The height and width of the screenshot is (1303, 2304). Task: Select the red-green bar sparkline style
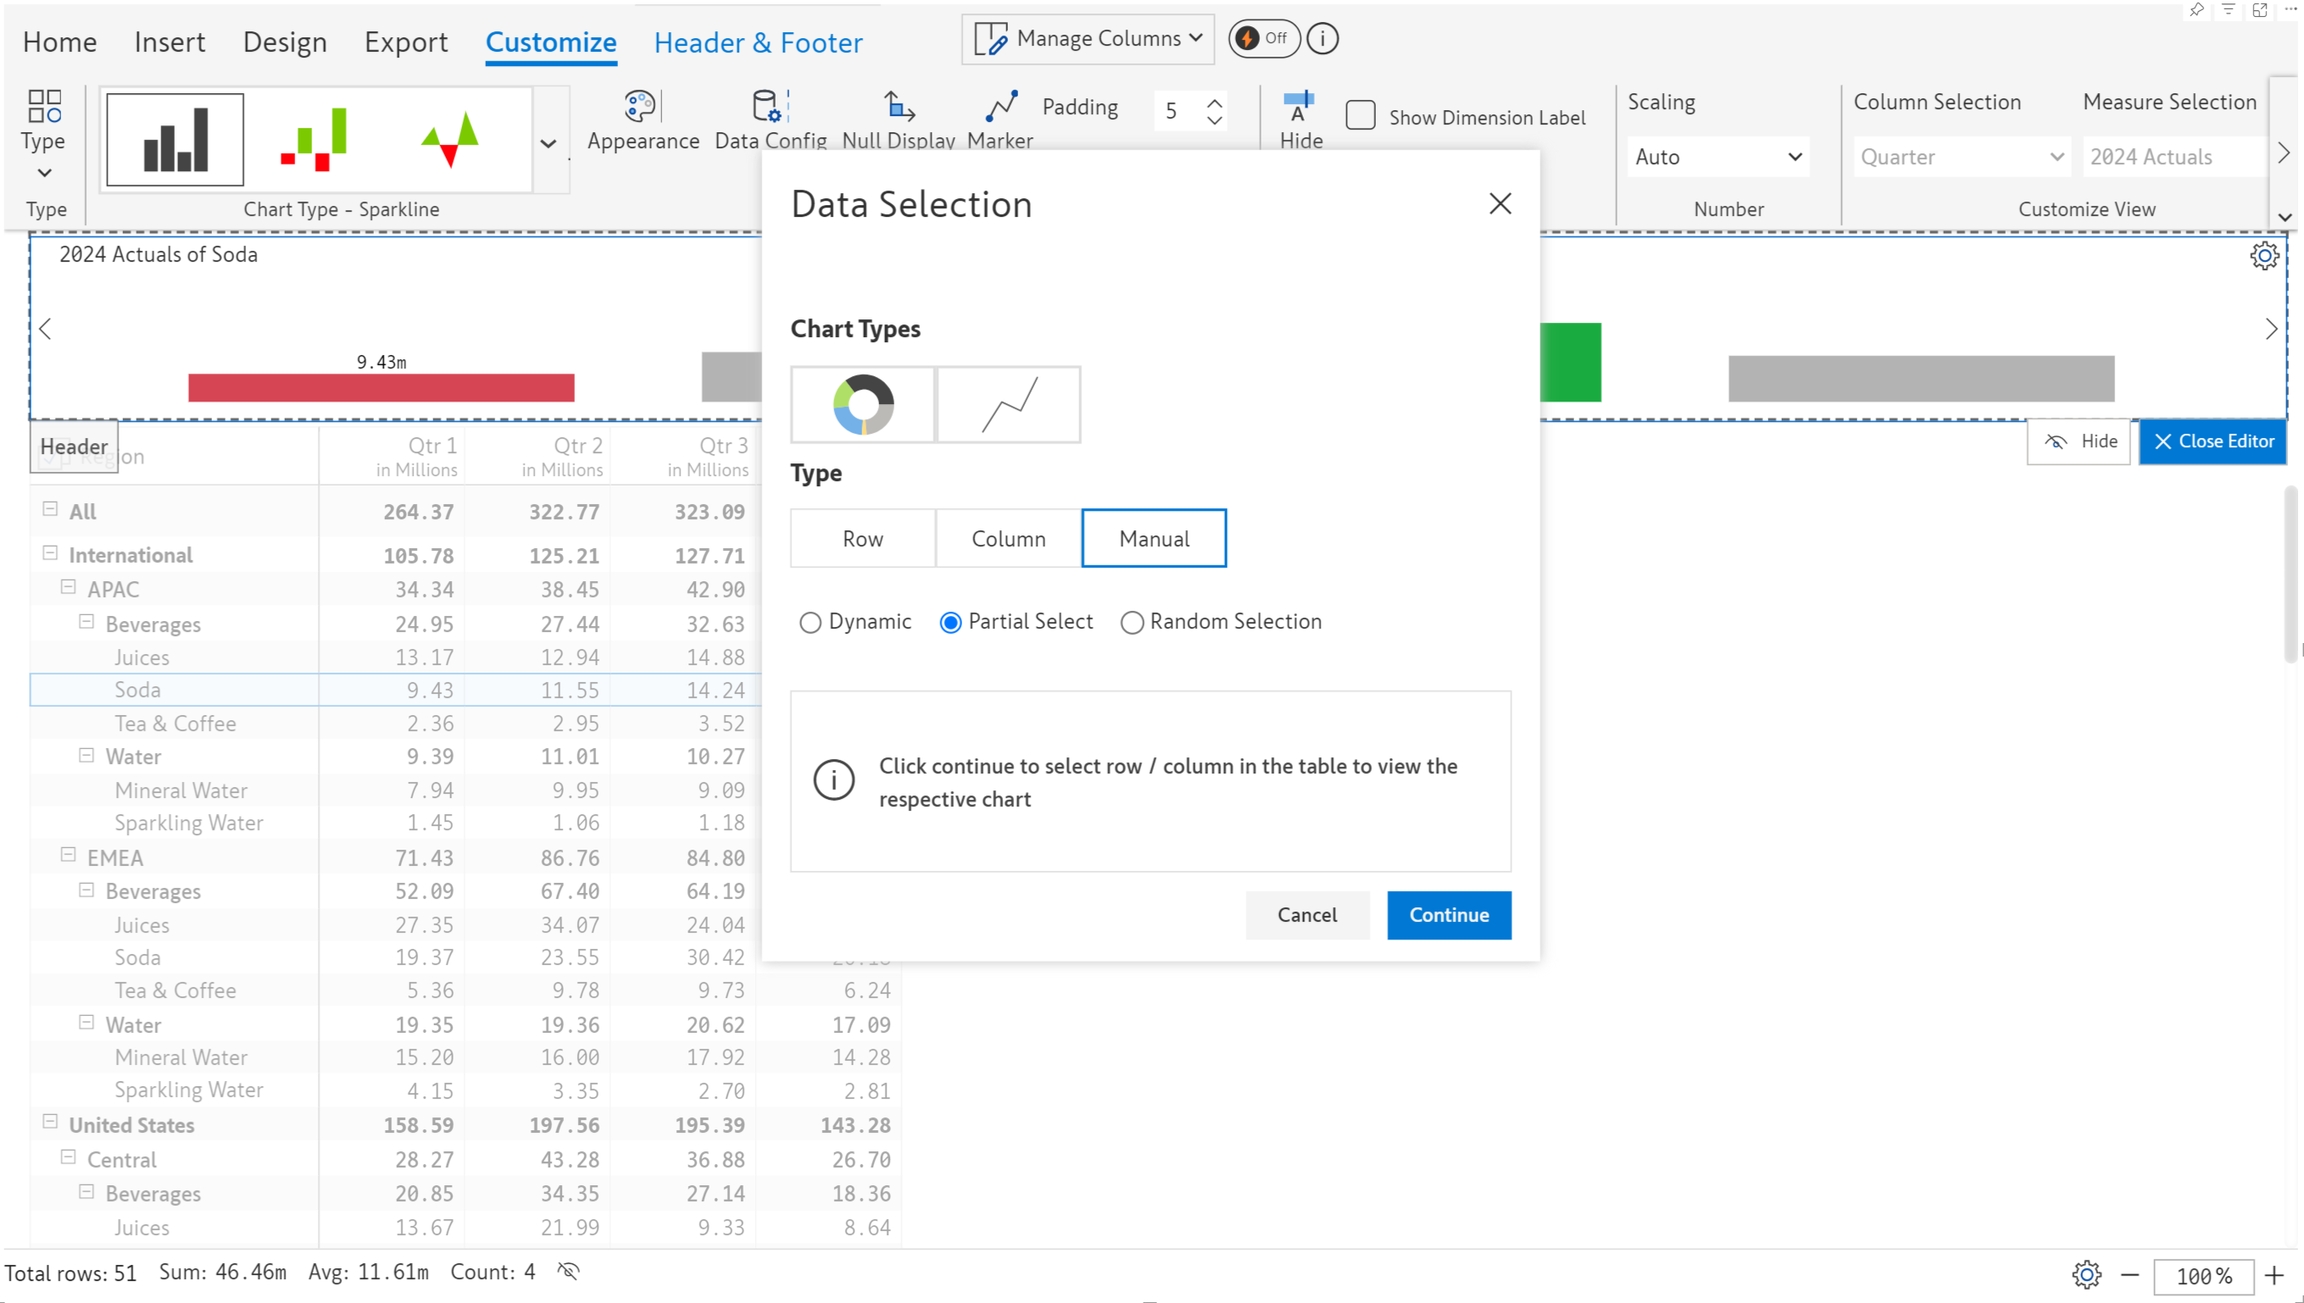pos(314,140)
